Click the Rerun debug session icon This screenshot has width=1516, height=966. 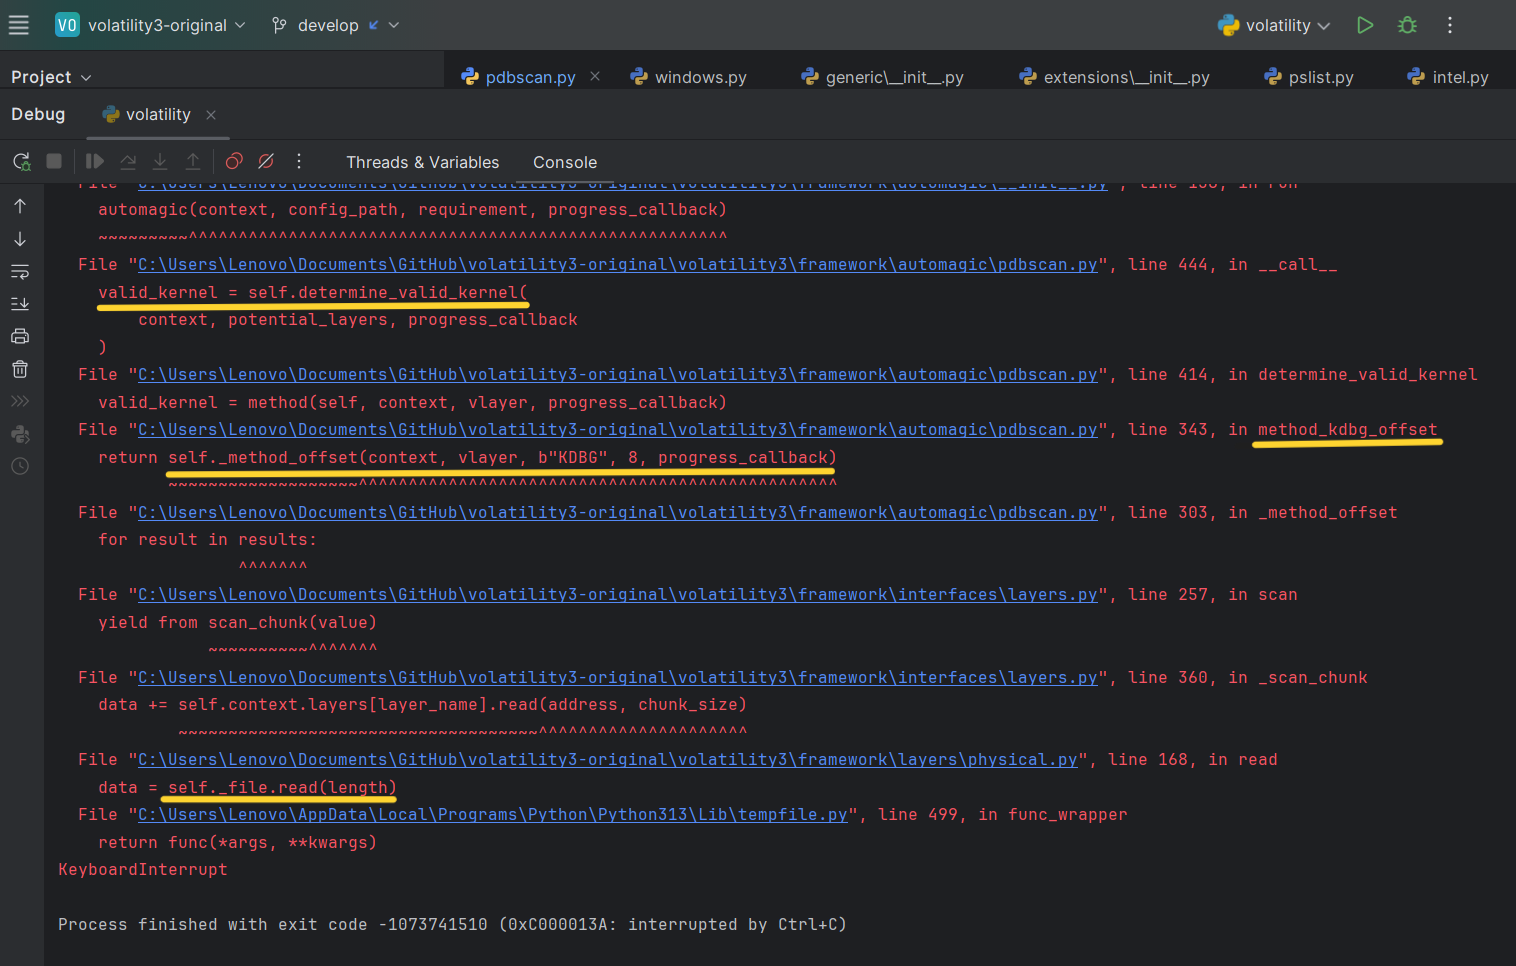click(21, 161)
